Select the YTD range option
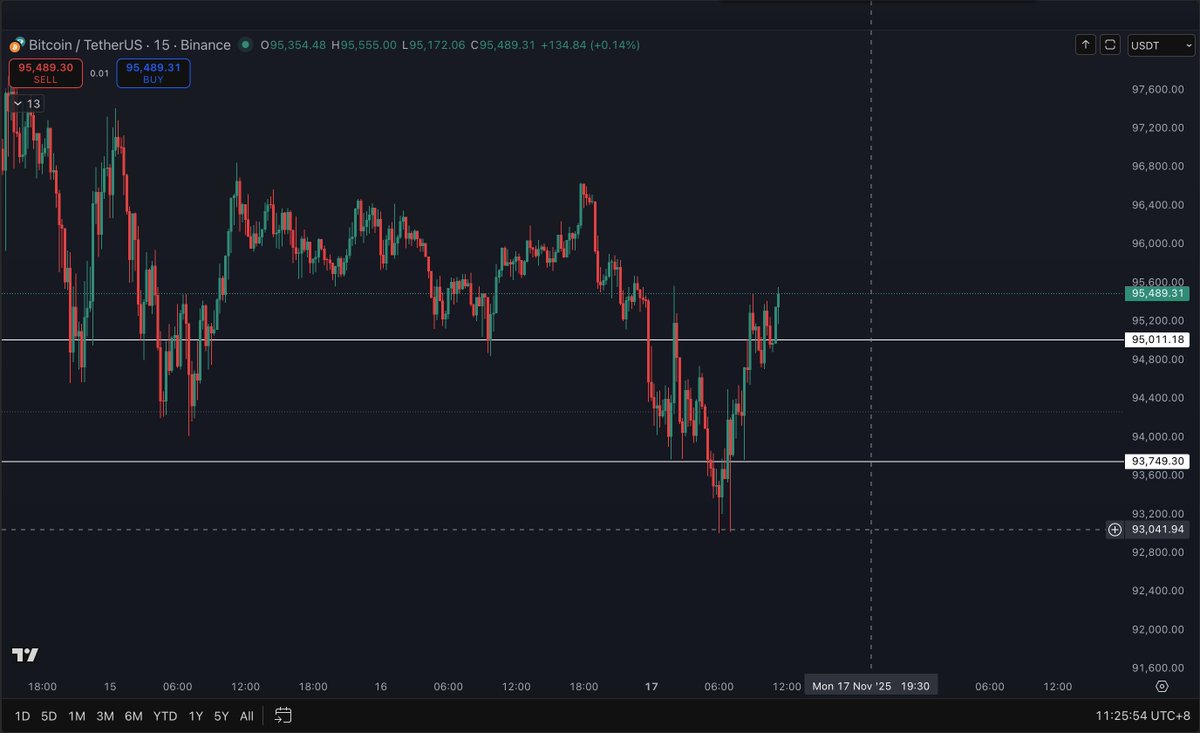This screenshot has height=733, width=1200. [165, 716]
